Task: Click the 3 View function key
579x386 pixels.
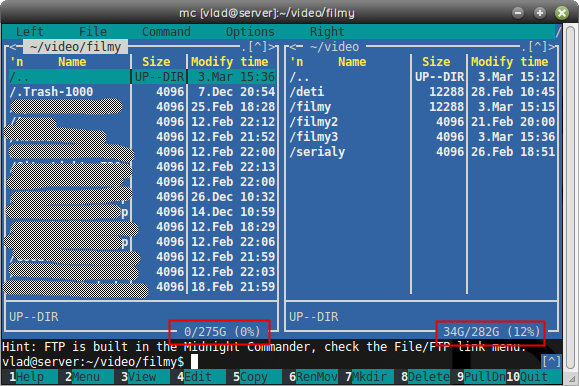Action: pos(142,377)
